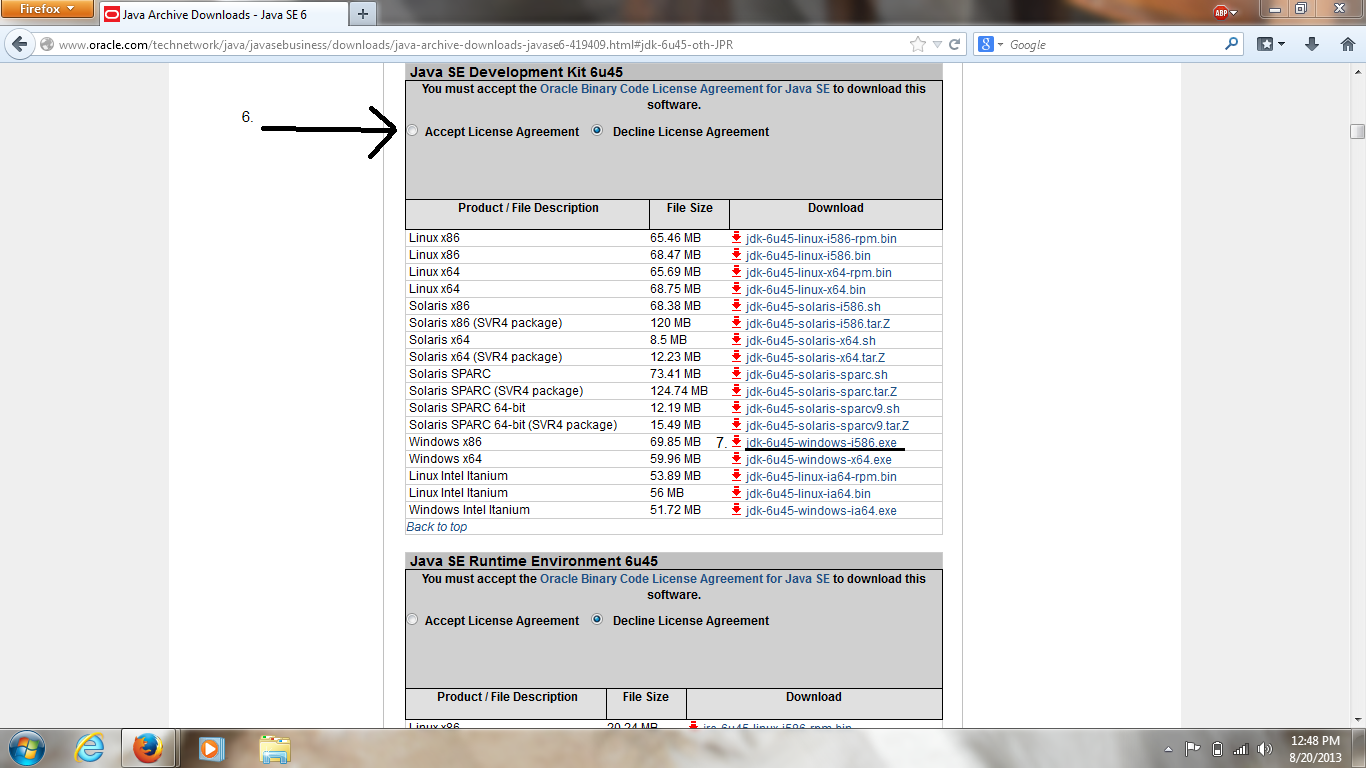Download jdk-6u45-solaris-x64.sh
The width and height of the screenshot is (1366, 768).
[x=811, y=341]
